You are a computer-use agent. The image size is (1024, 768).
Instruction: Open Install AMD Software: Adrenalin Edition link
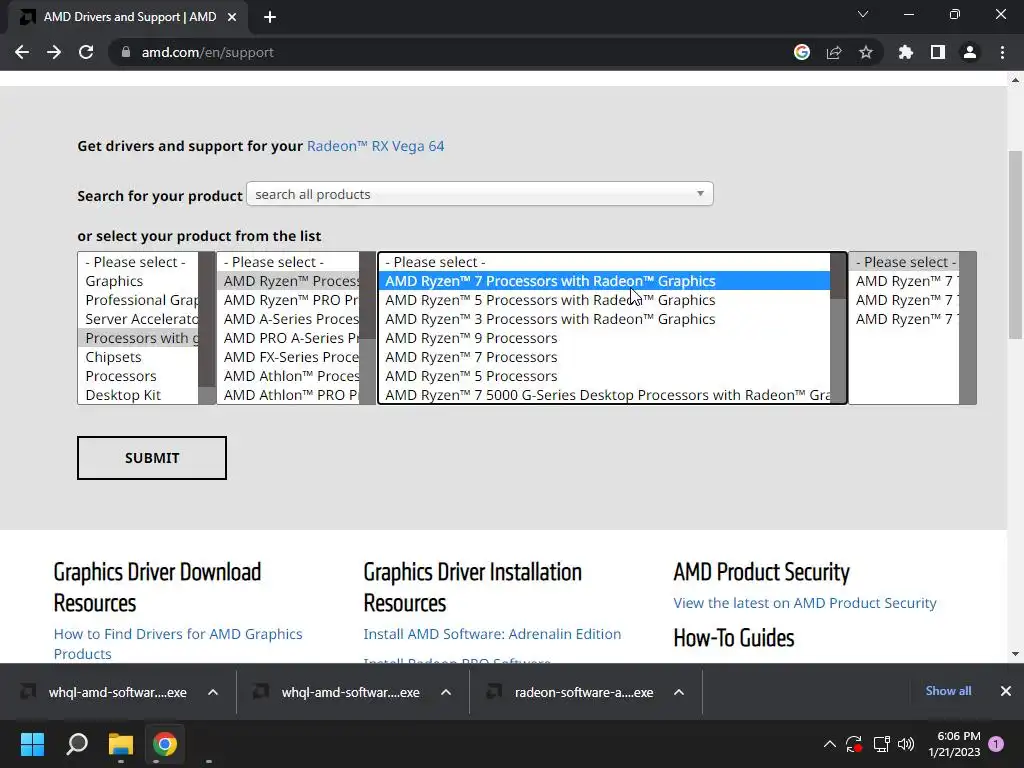(x=492, y=633)
